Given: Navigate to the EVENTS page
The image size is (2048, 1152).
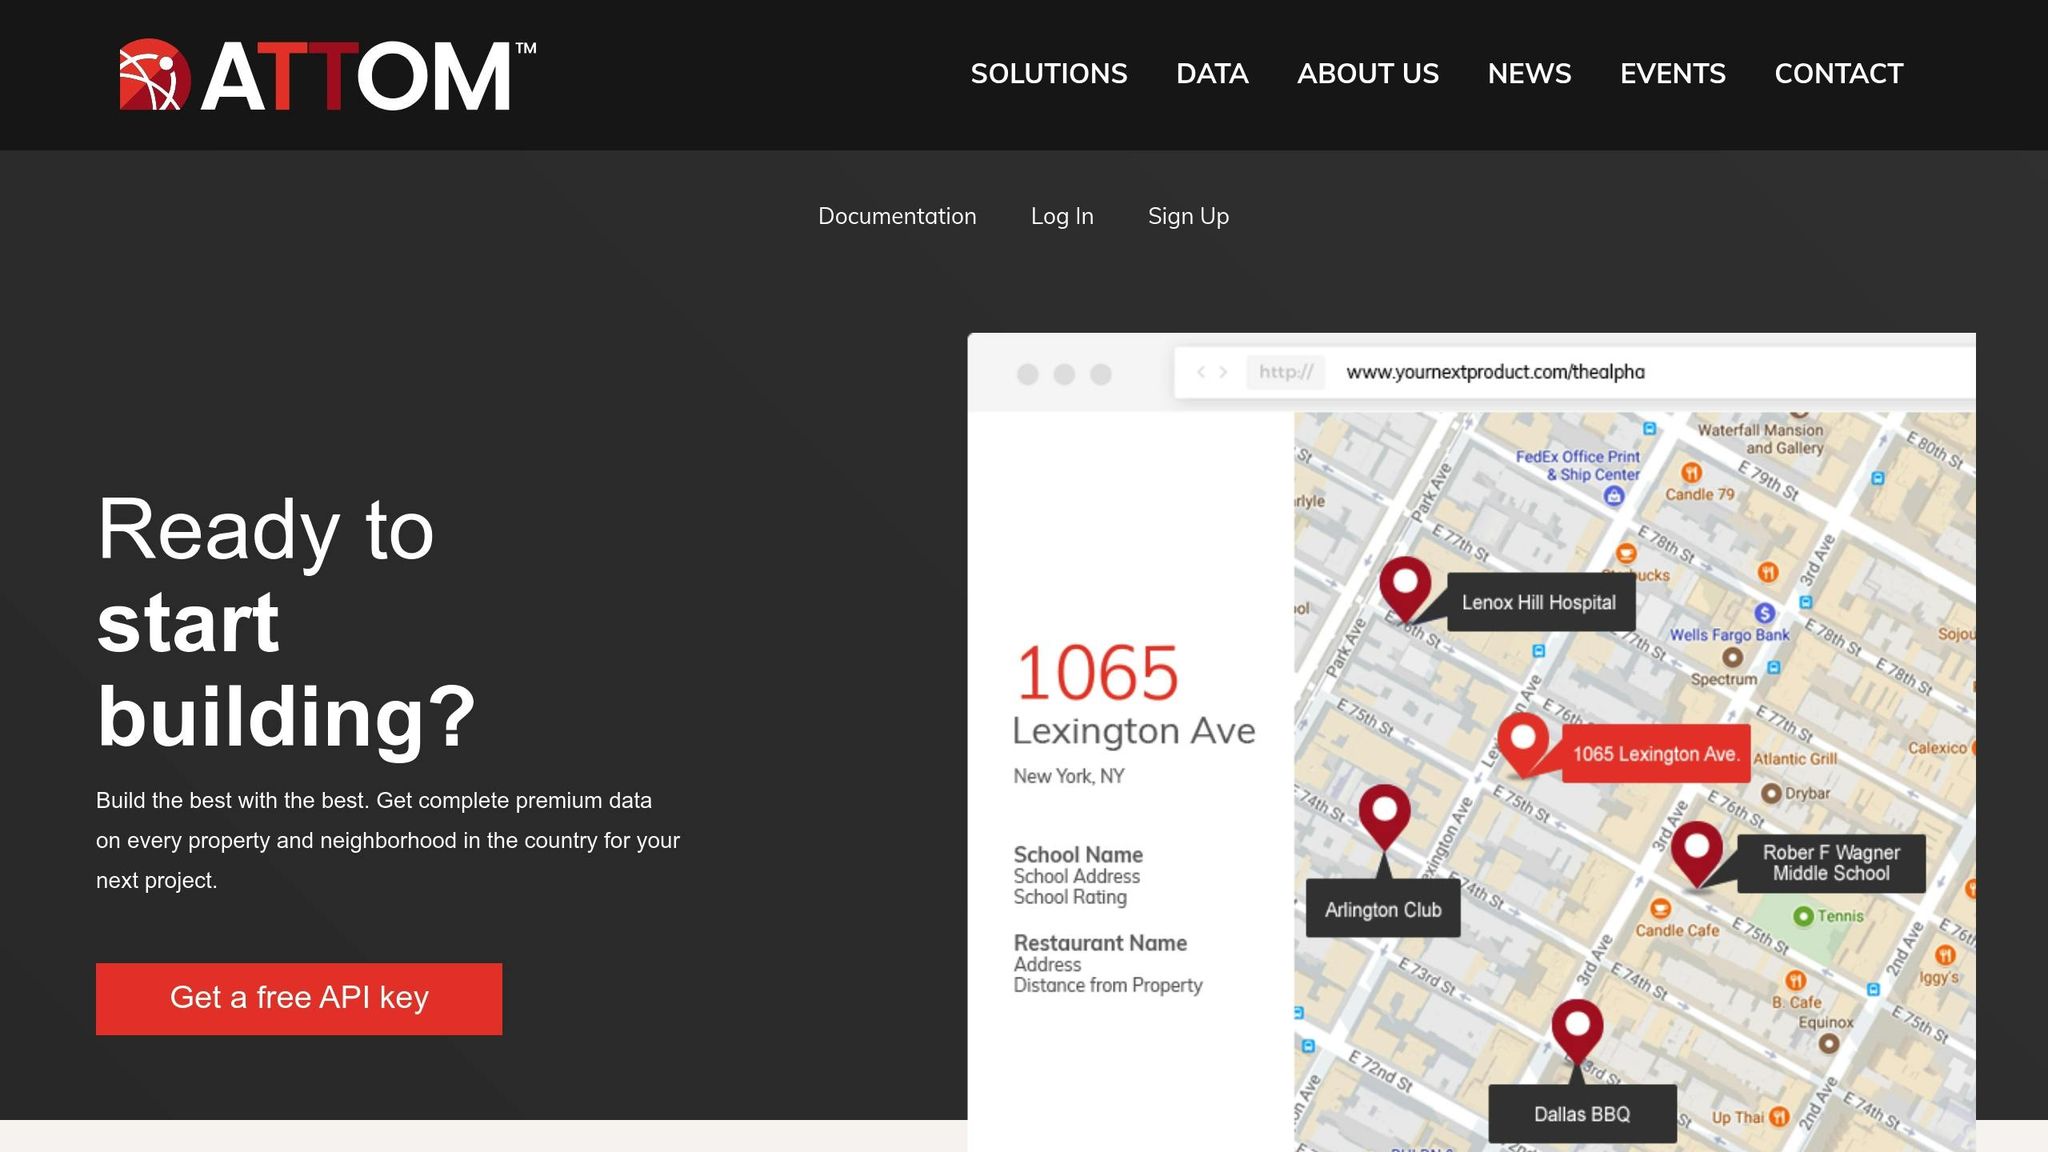Looking at the screenshot, I should [x=1672, y=74].
